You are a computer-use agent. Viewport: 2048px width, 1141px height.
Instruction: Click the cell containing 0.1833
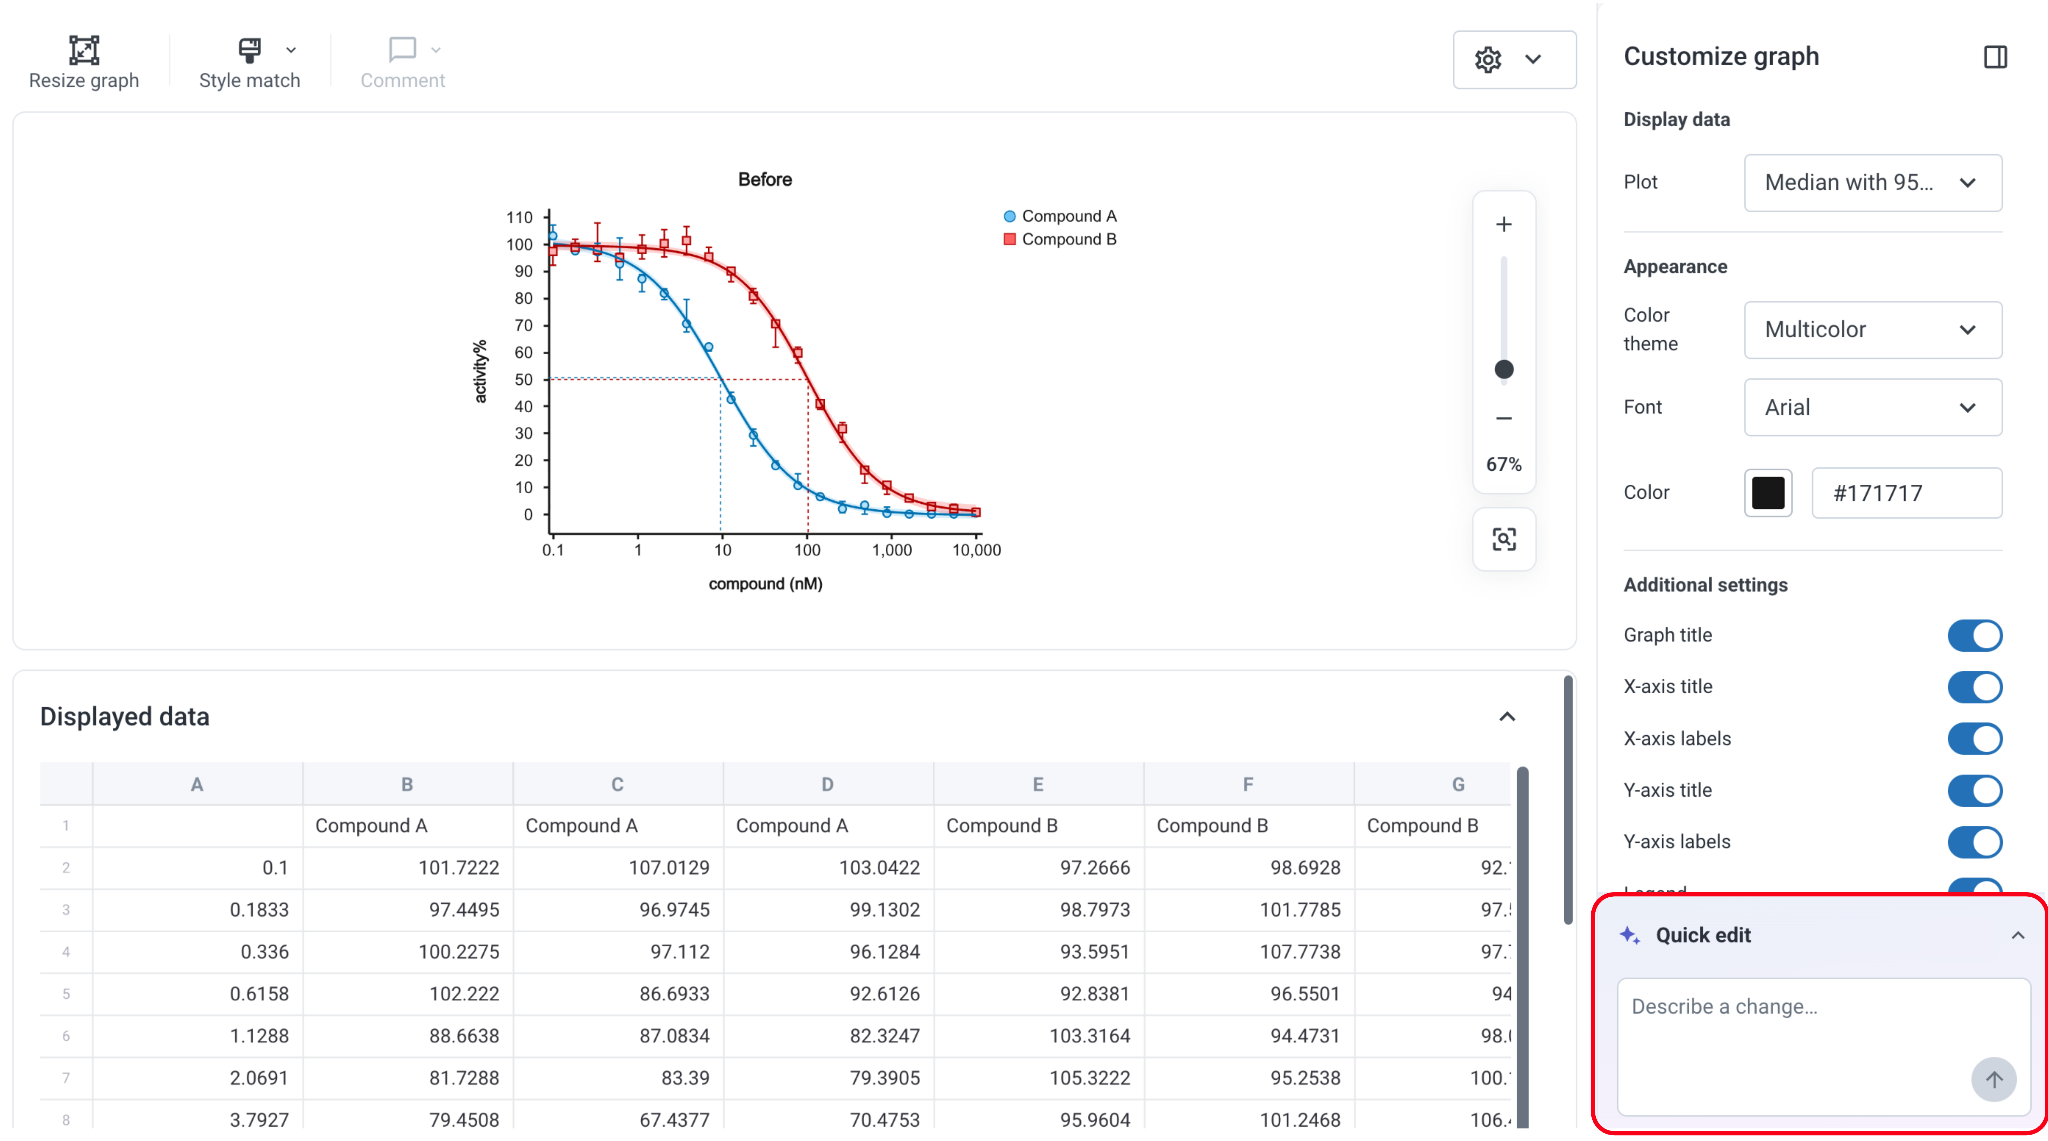point(197,910)
